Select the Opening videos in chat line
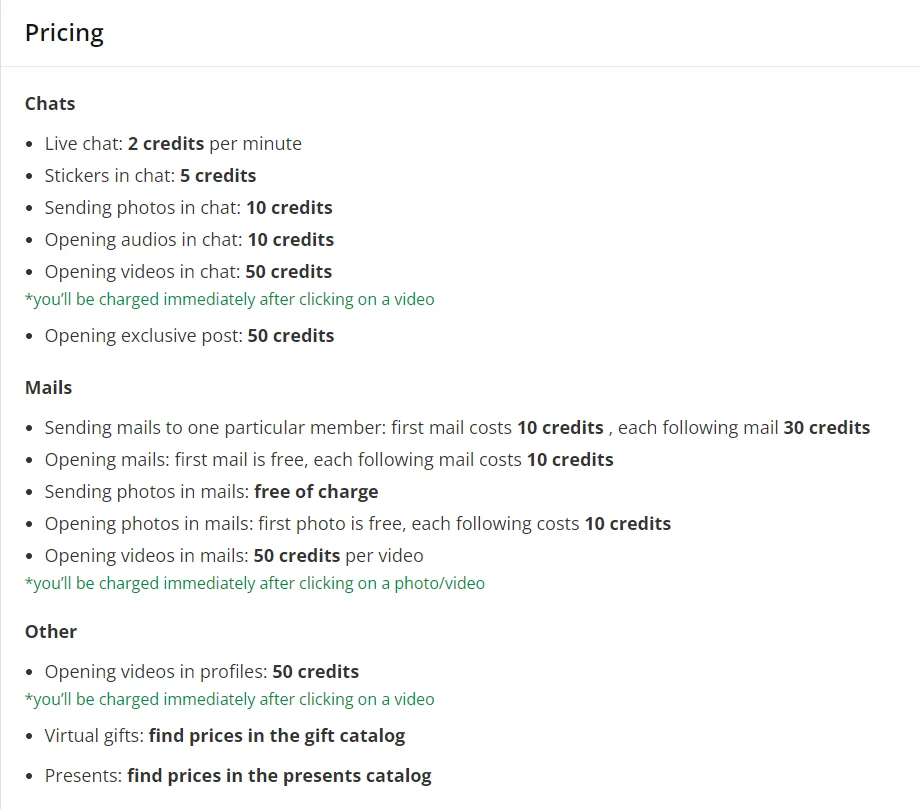Screen dimensions: 921x809 tap(189, 271)
